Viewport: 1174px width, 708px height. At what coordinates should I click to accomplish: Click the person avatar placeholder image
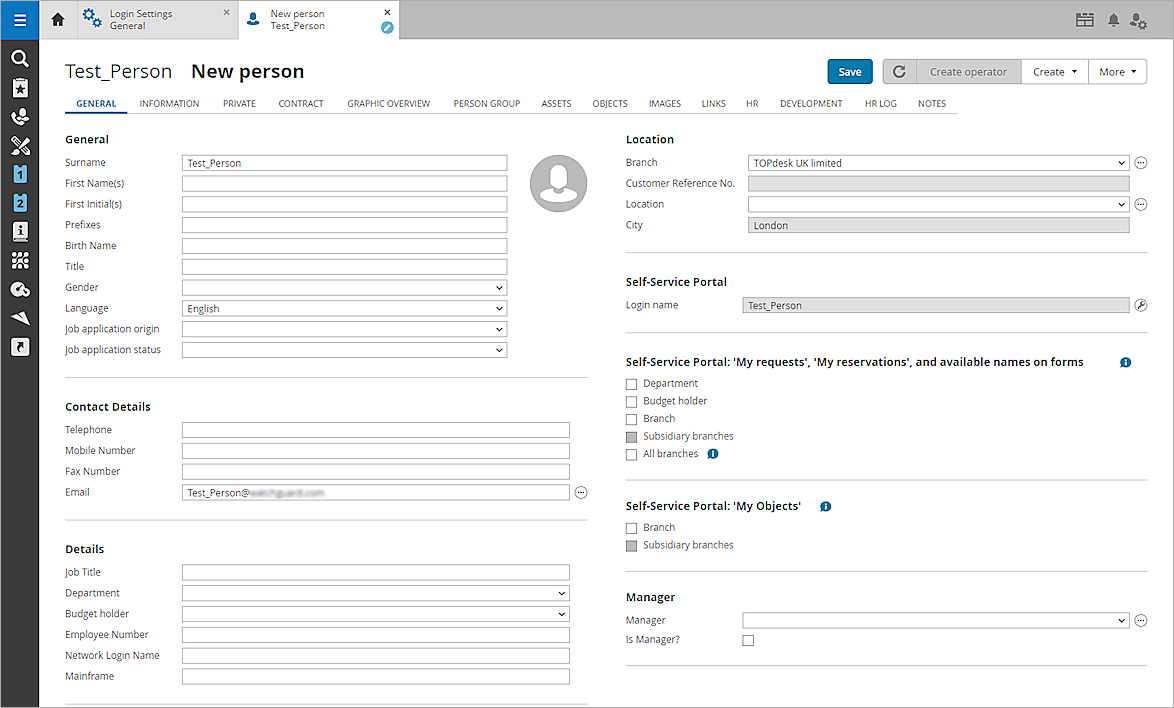point(558,183)
